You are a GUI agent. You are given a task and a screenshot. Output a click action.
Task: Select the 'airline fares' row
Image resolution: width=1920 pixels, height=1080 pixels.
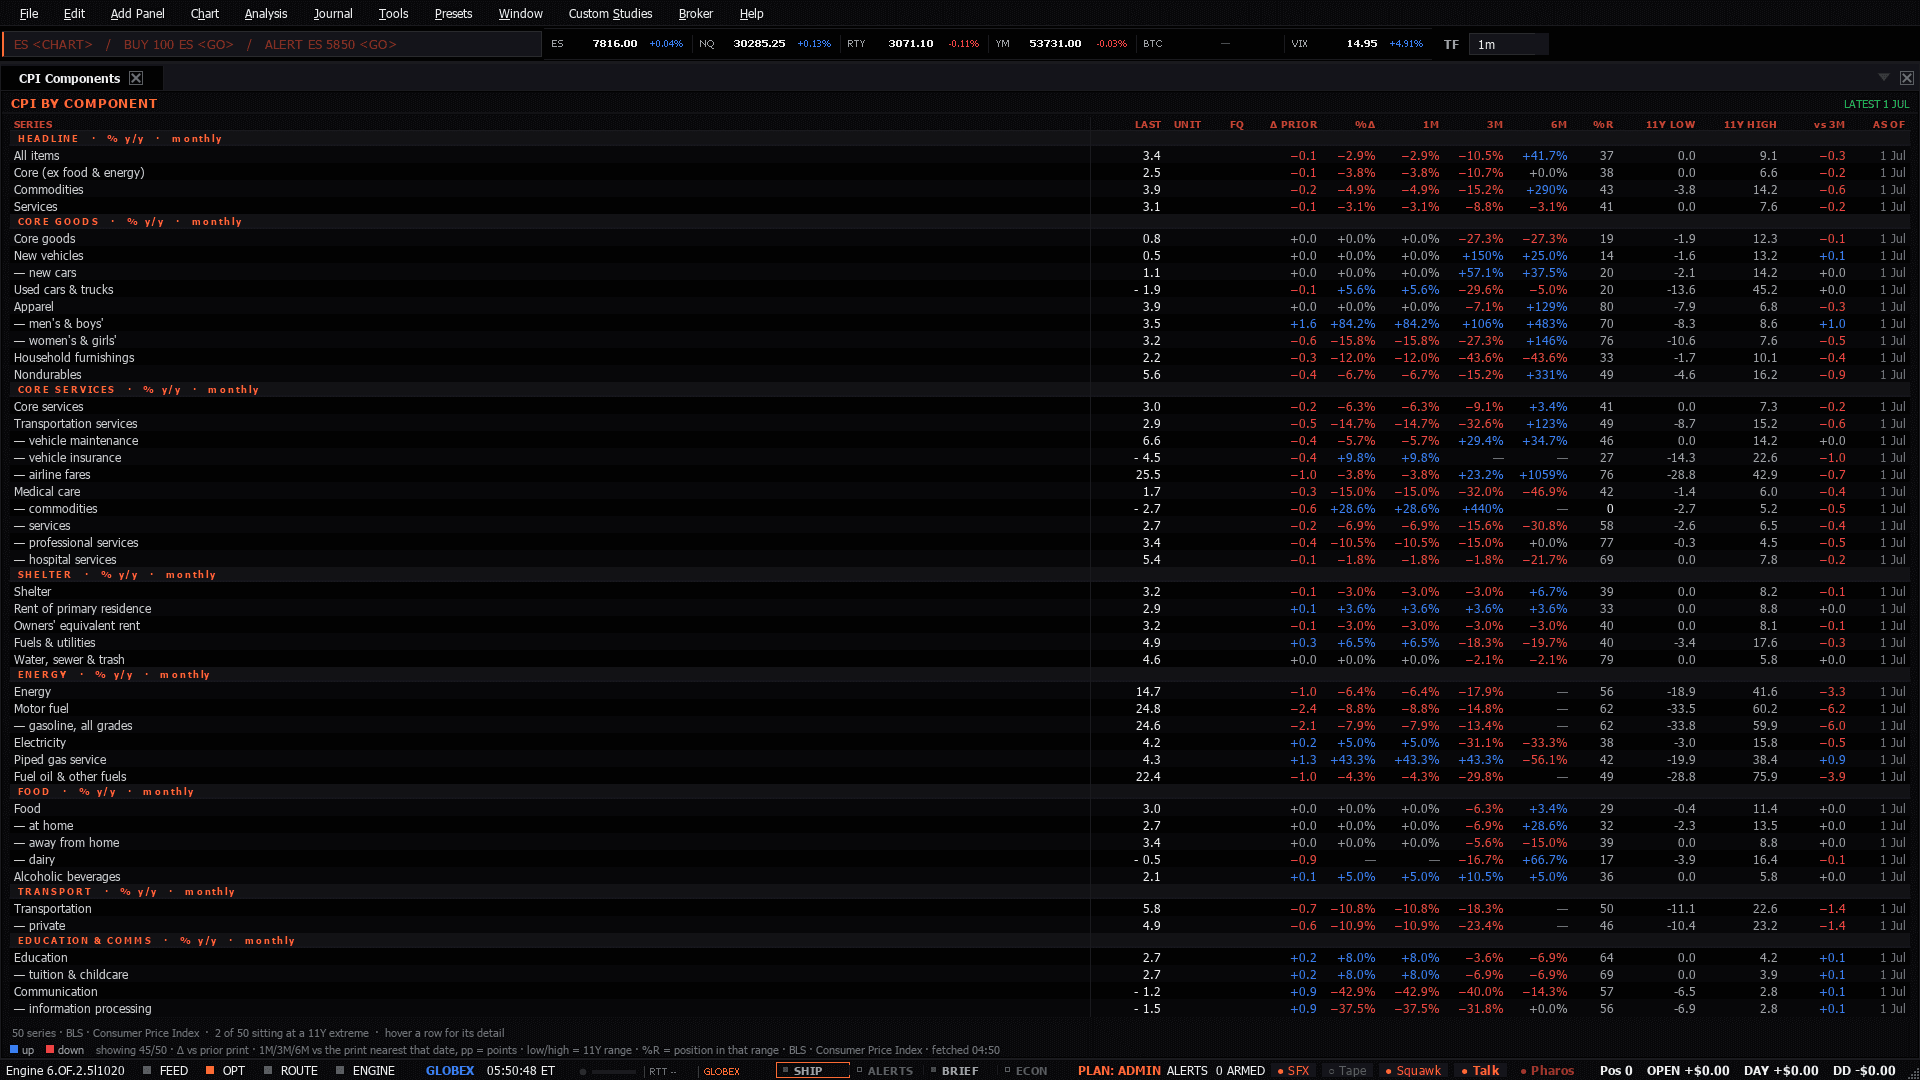tap(960, 475)
